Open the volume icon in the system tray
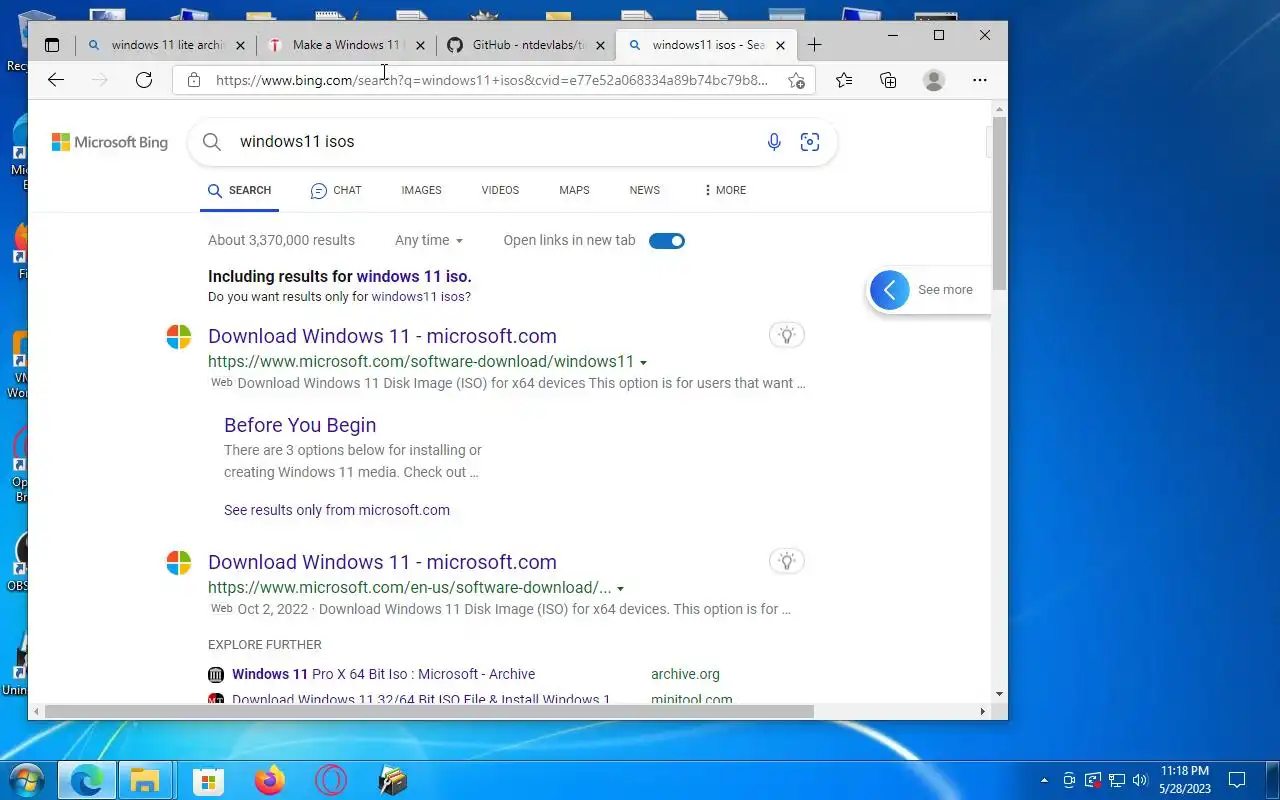Viewport: 1280px width, 800px height. 1140,780
